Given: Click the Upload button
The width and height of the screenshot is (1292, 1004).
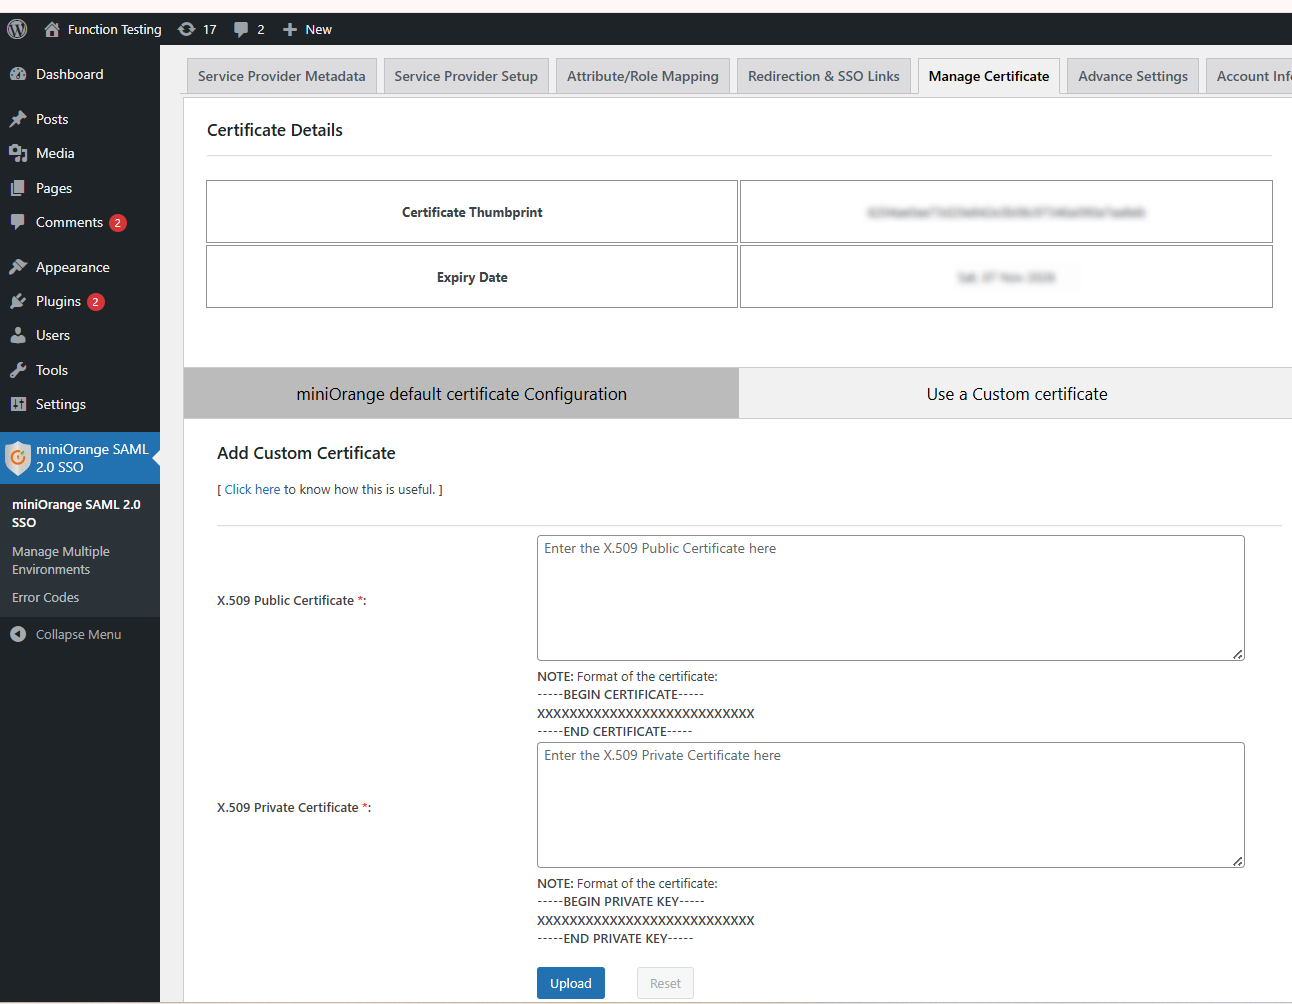Looking at the screenshot, I should pos(571,983).
